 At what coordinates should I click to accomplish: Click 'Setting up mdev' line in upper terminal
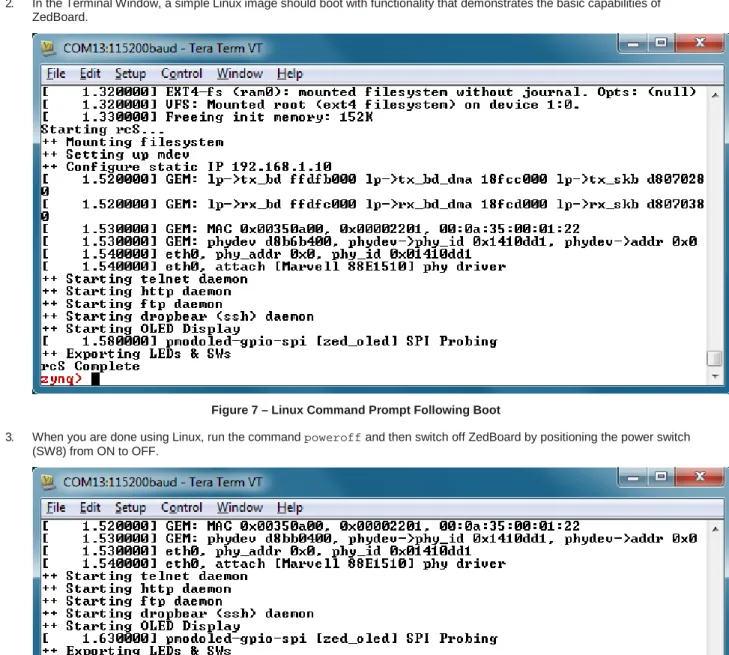[x=116, y=154]
